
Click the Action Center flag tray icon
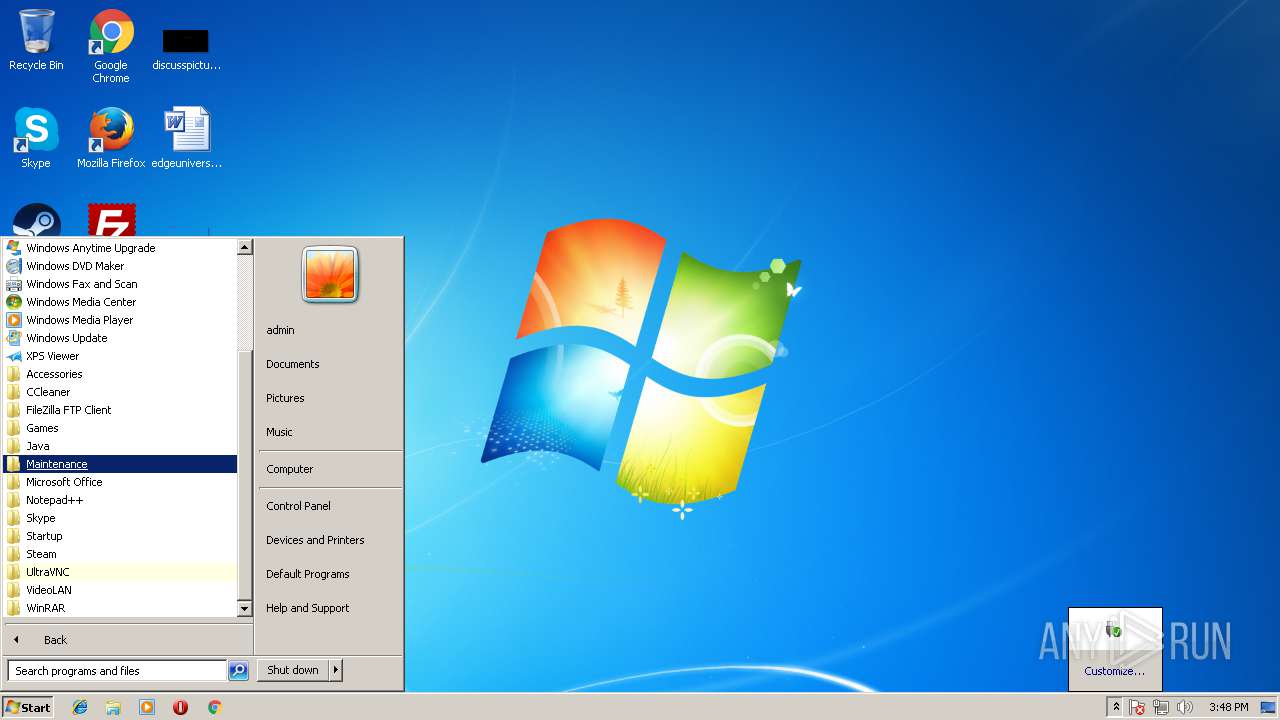[x=1138, y=707]
